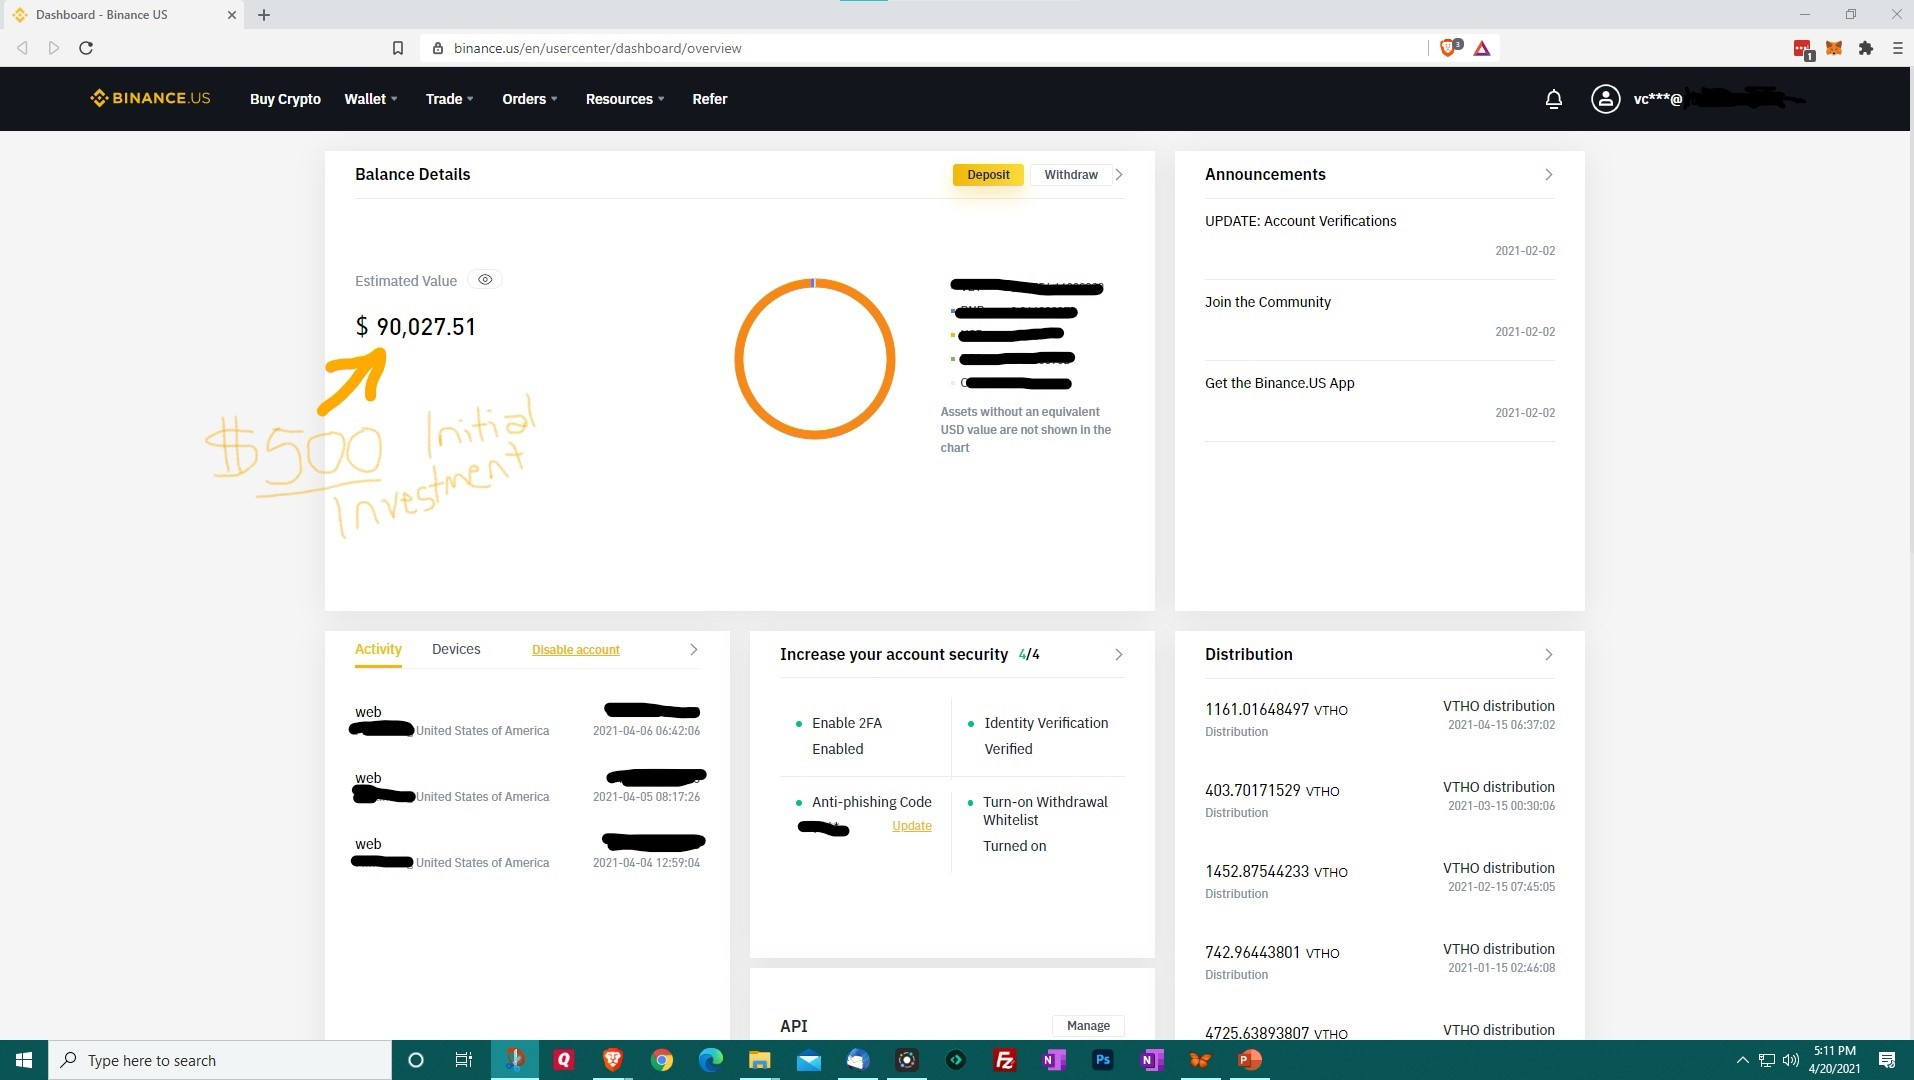Click the taskbar clock and date

click(x=1834, y=1060)
